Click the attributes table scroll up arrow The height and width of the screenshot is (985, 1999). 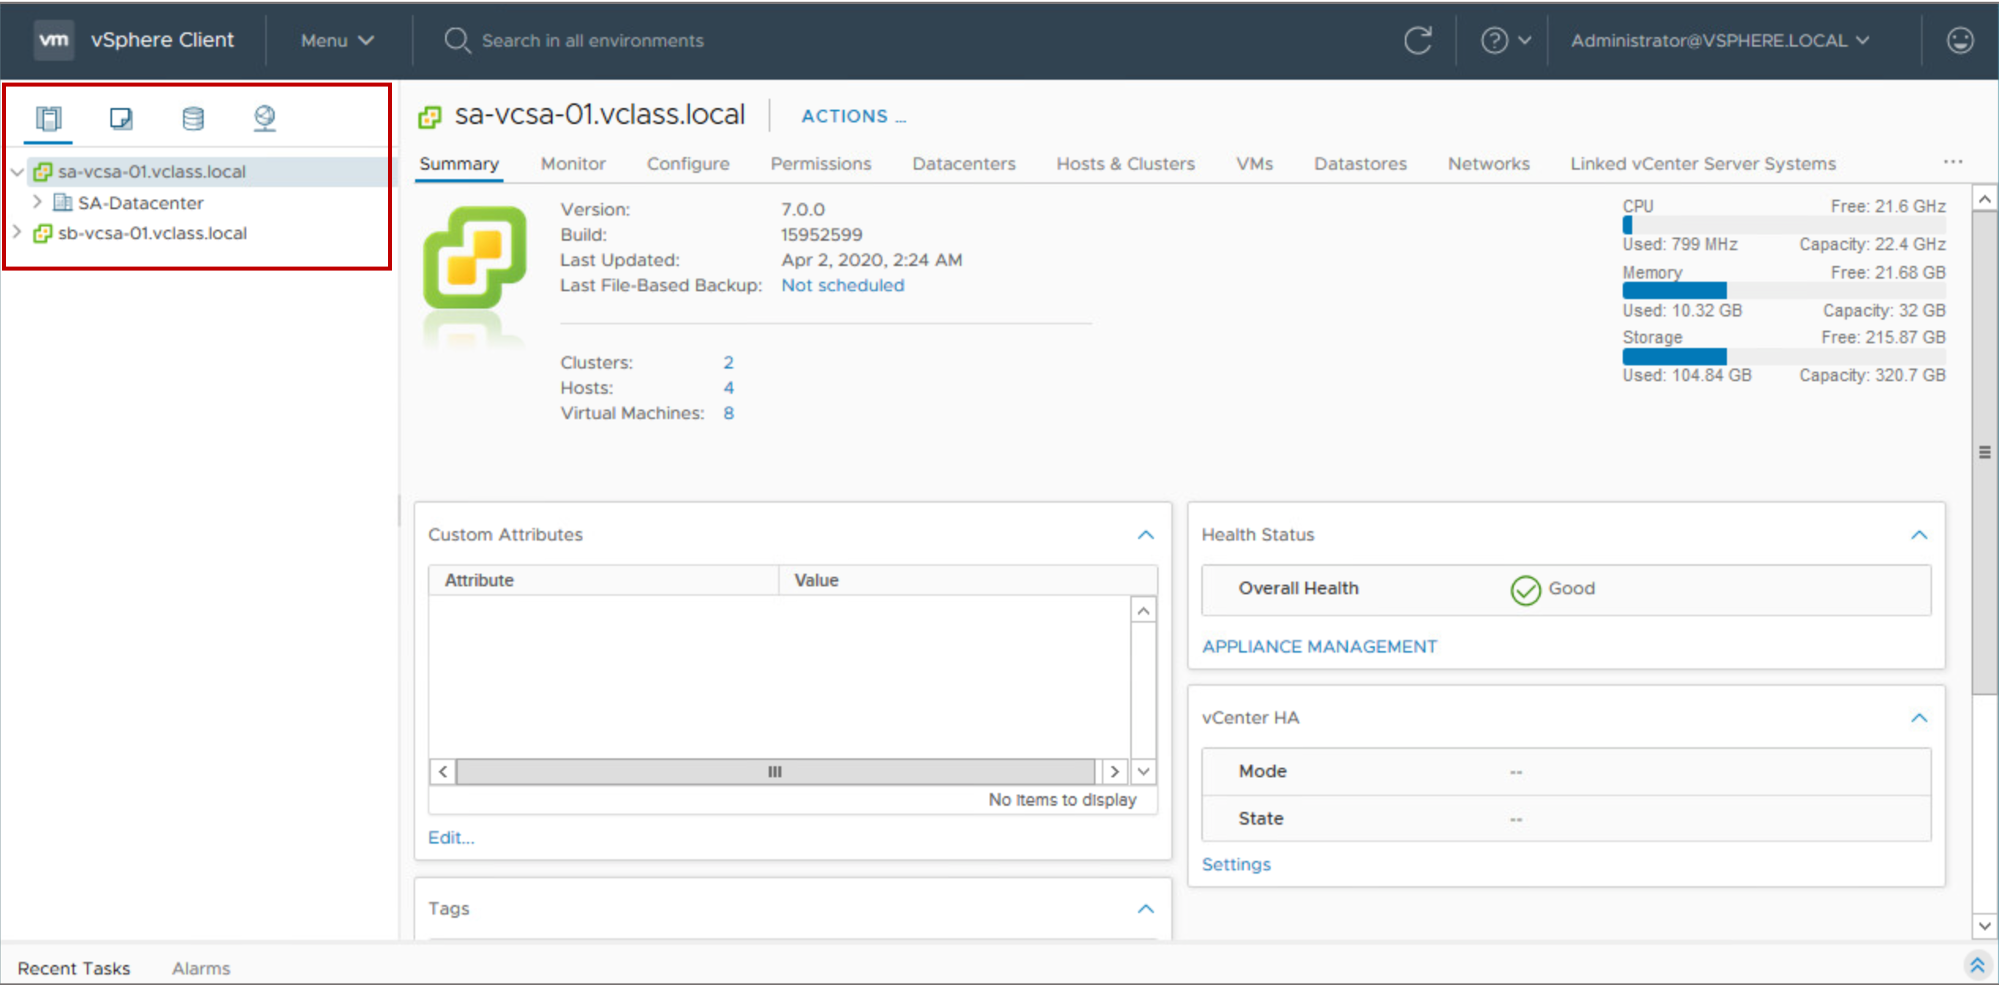tap(1144, 610)
